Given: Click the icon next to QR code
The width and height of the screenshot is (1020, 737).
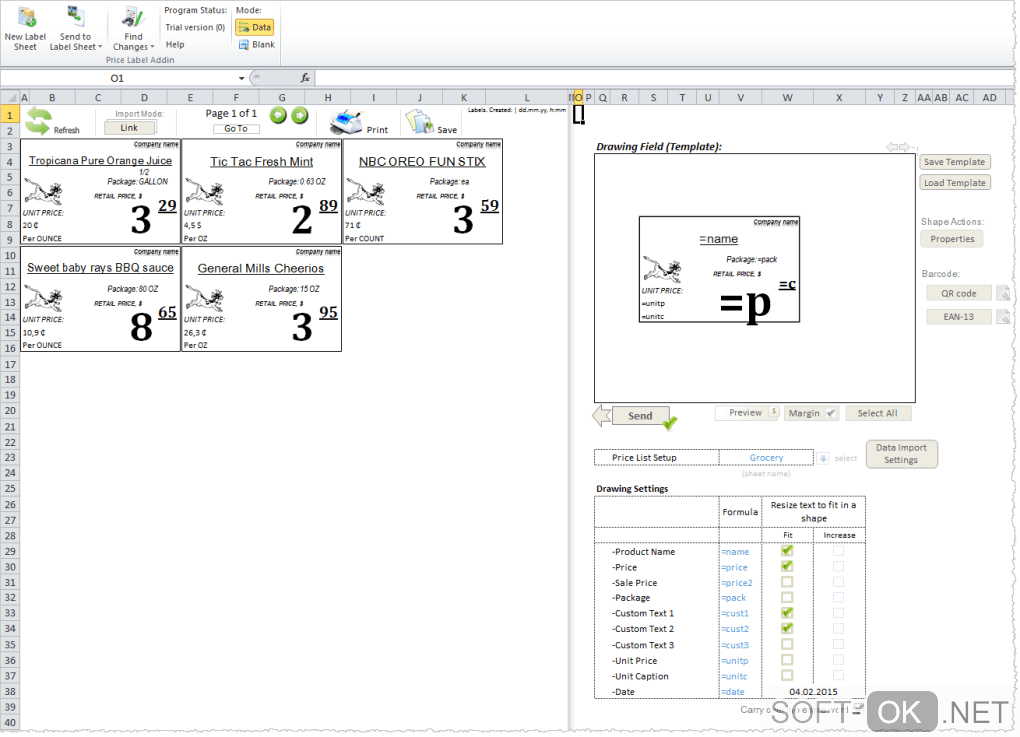Looking at the screenshot, I should point(1003,293).
